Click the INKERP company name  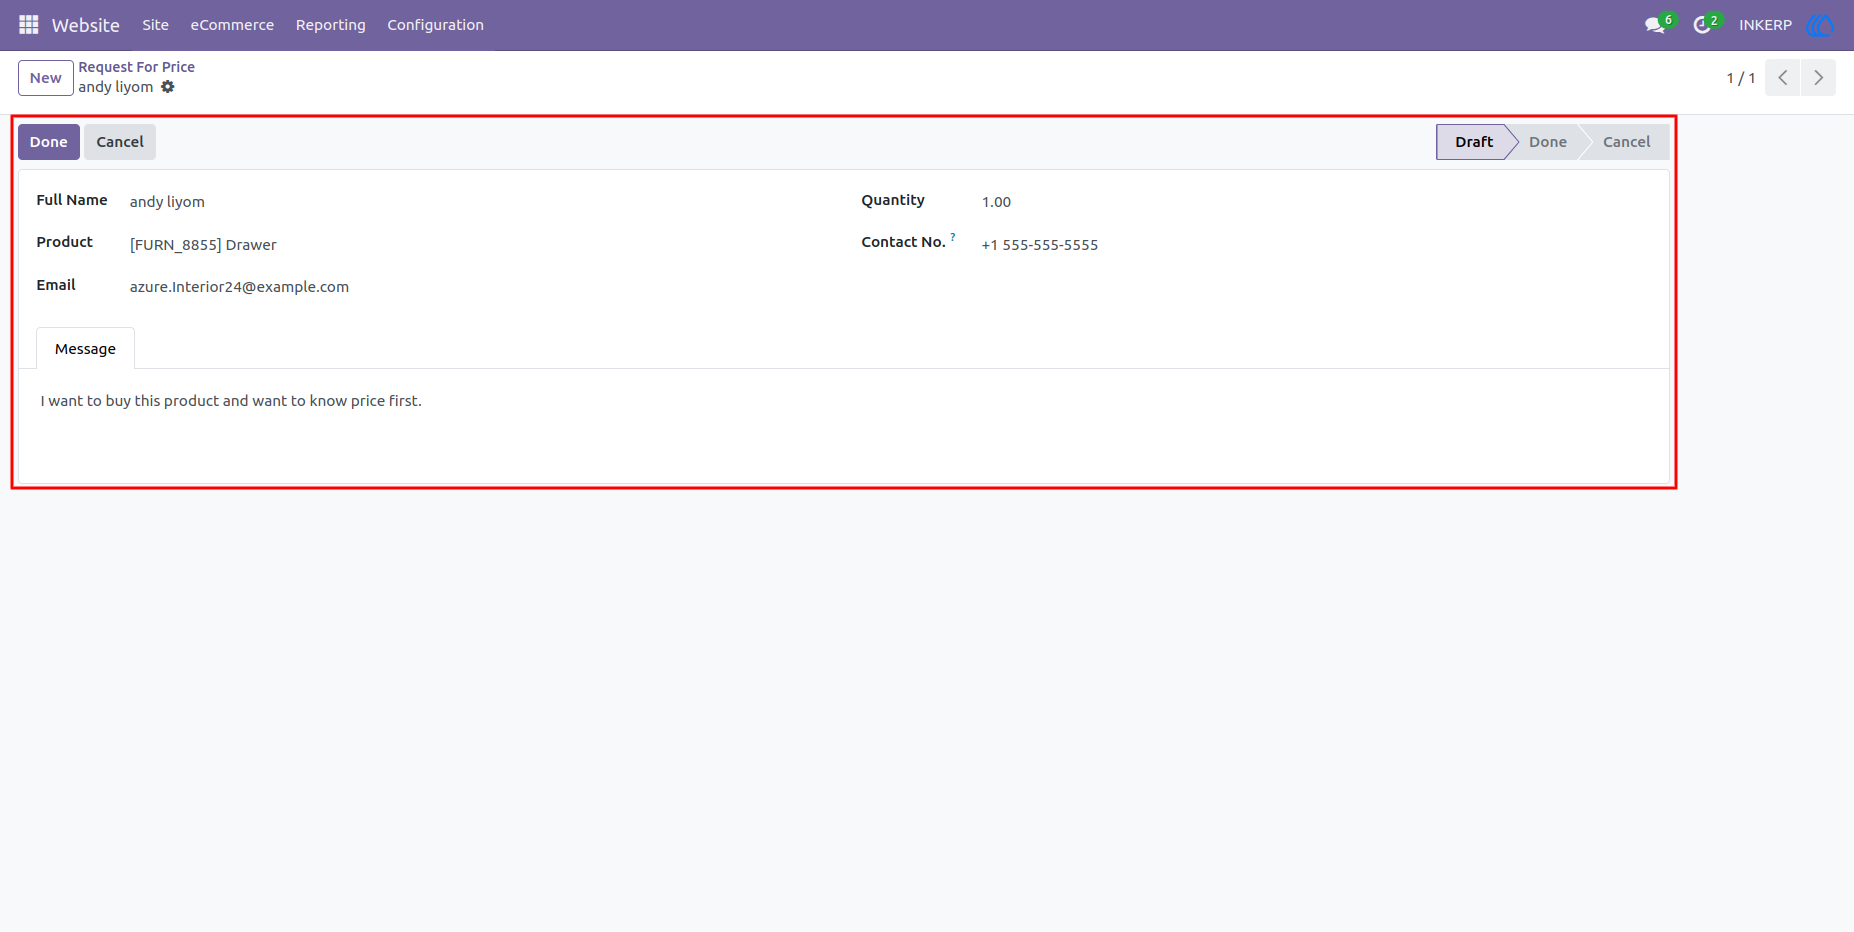tap(1765, 25)
